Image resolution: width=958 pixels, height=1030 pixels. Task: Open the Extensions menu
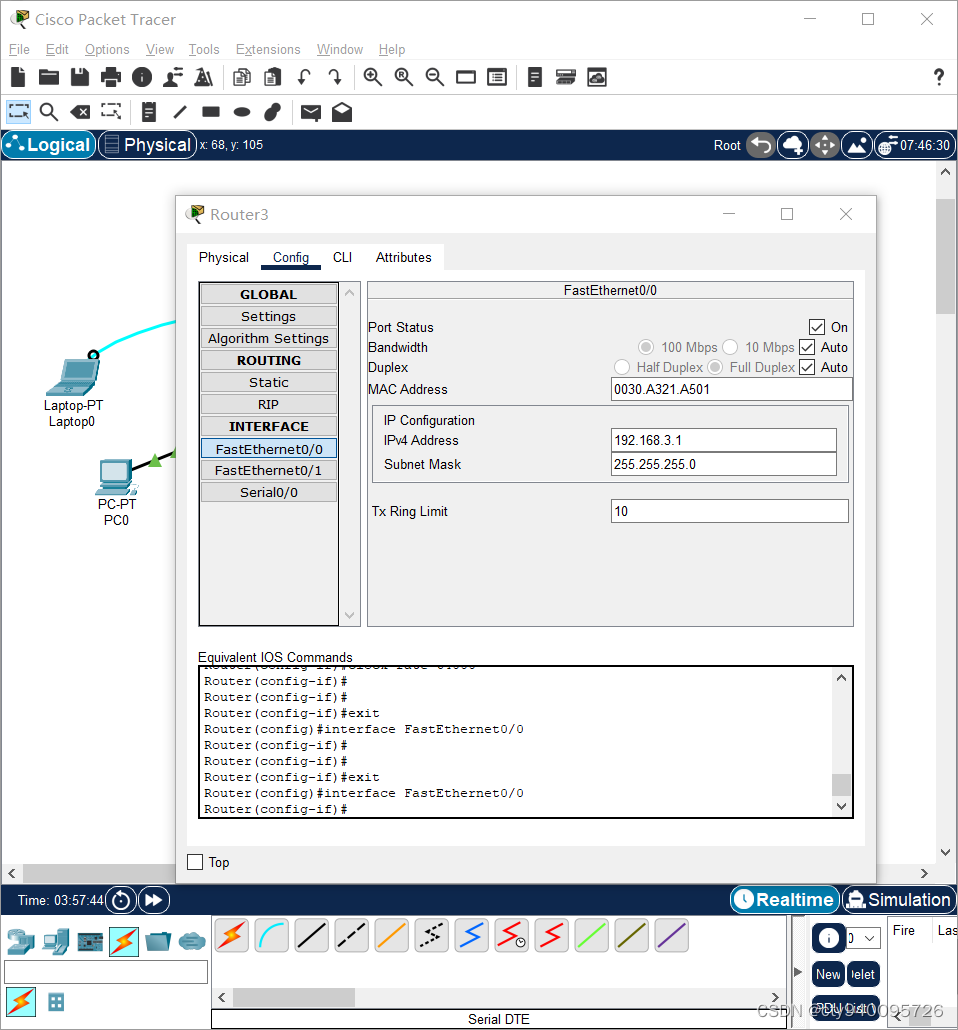point(268,49)
